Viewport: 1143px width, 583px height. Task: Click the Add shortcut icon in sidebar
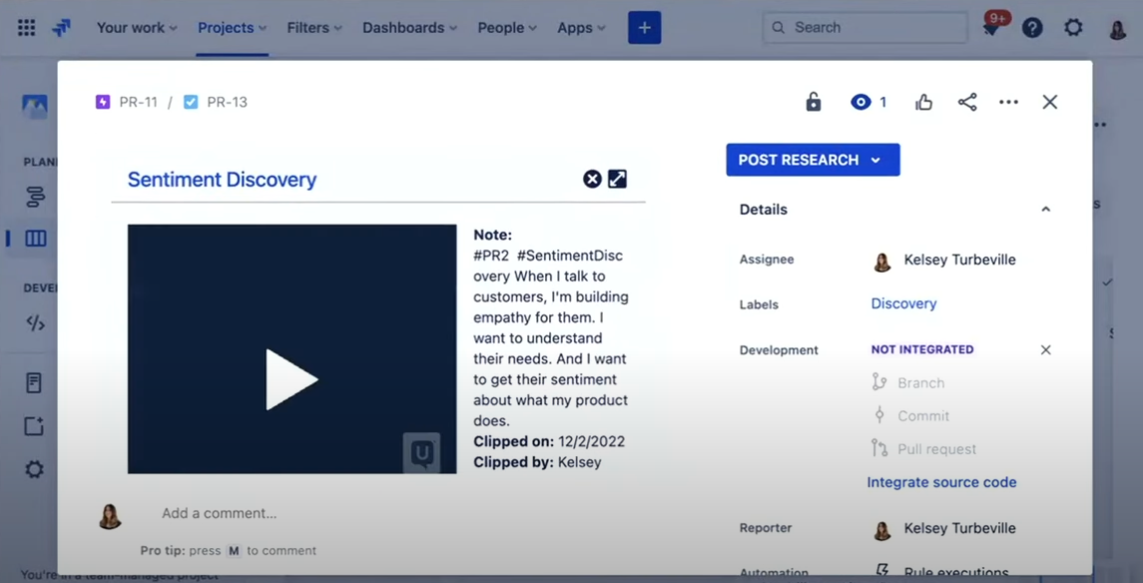[x=34, y=426]
